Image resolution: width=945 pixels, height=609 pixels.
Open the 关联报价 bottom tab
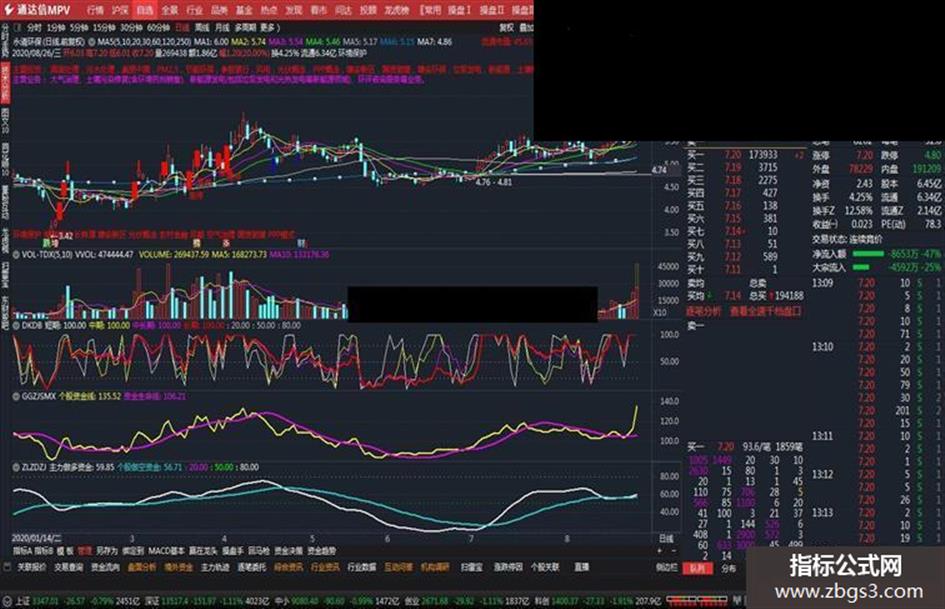[x=32, y=567]
